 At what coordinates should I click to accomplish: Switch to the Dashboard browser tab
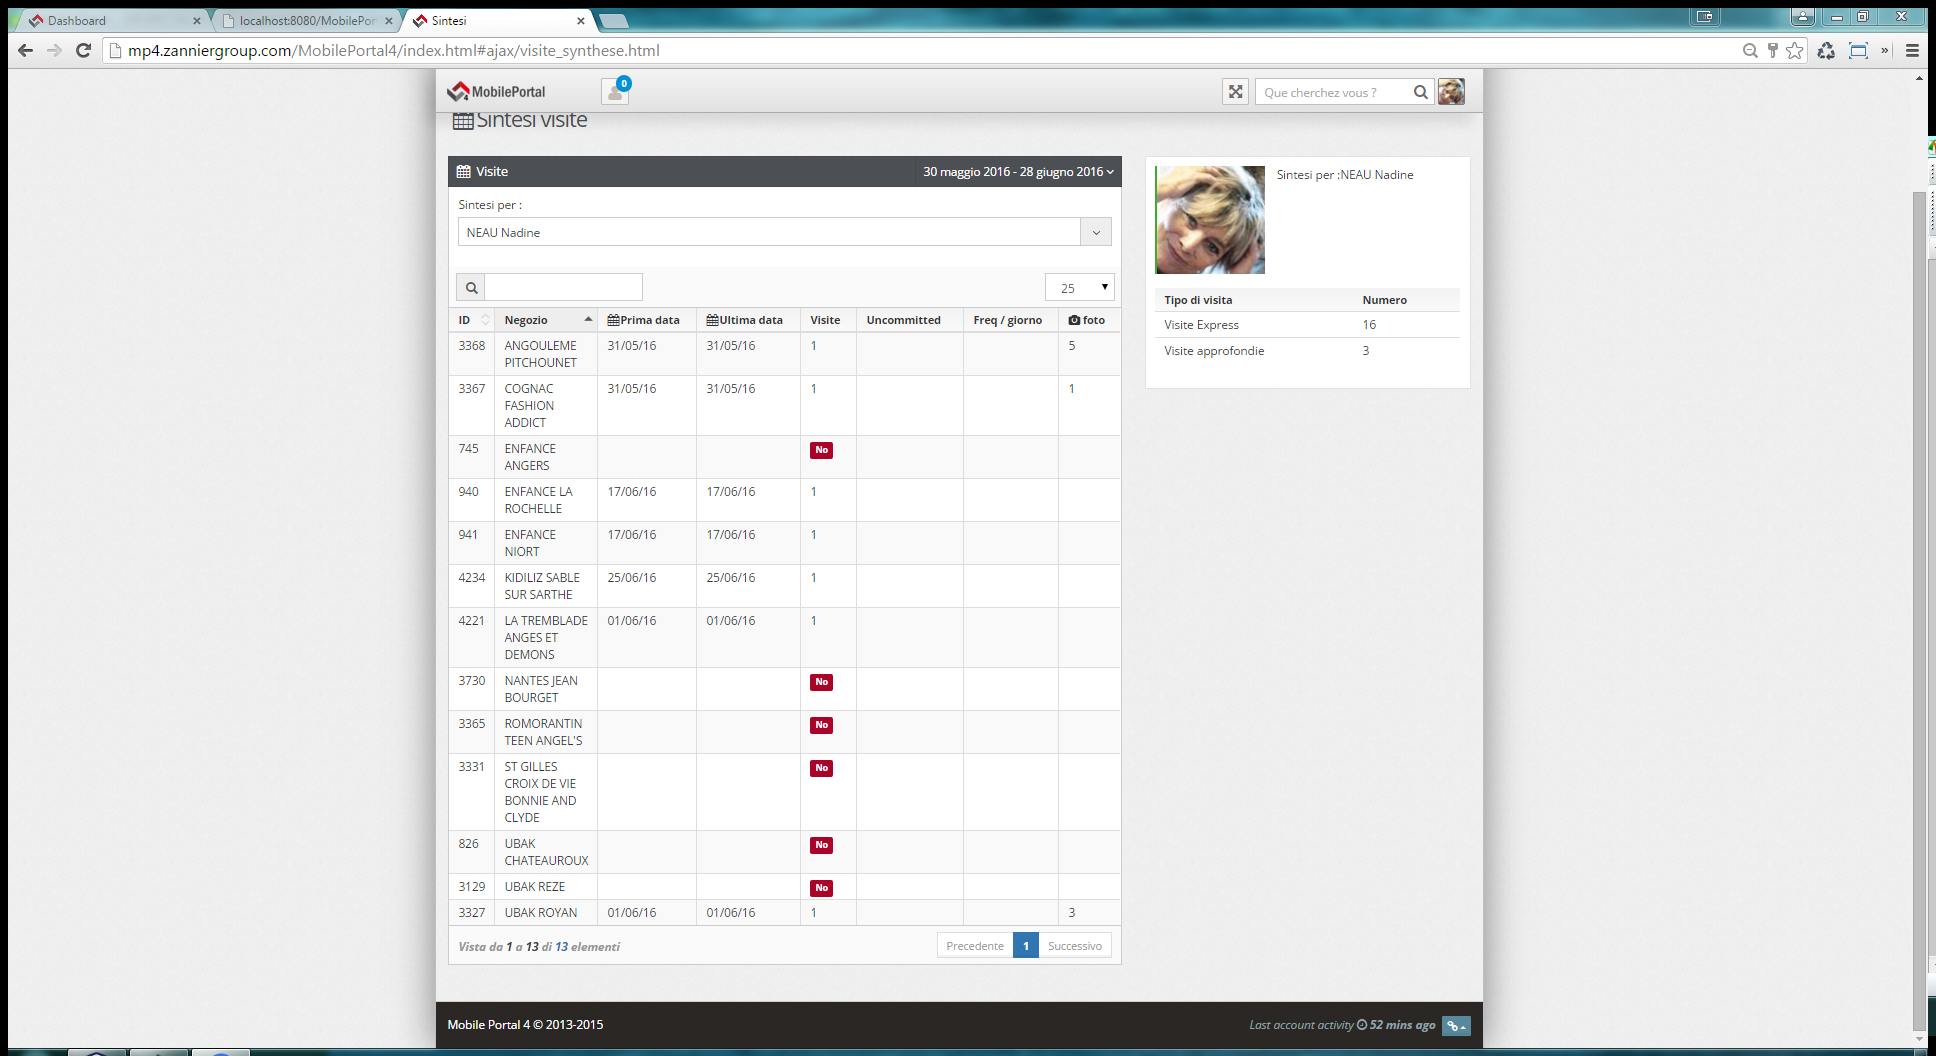110,20
